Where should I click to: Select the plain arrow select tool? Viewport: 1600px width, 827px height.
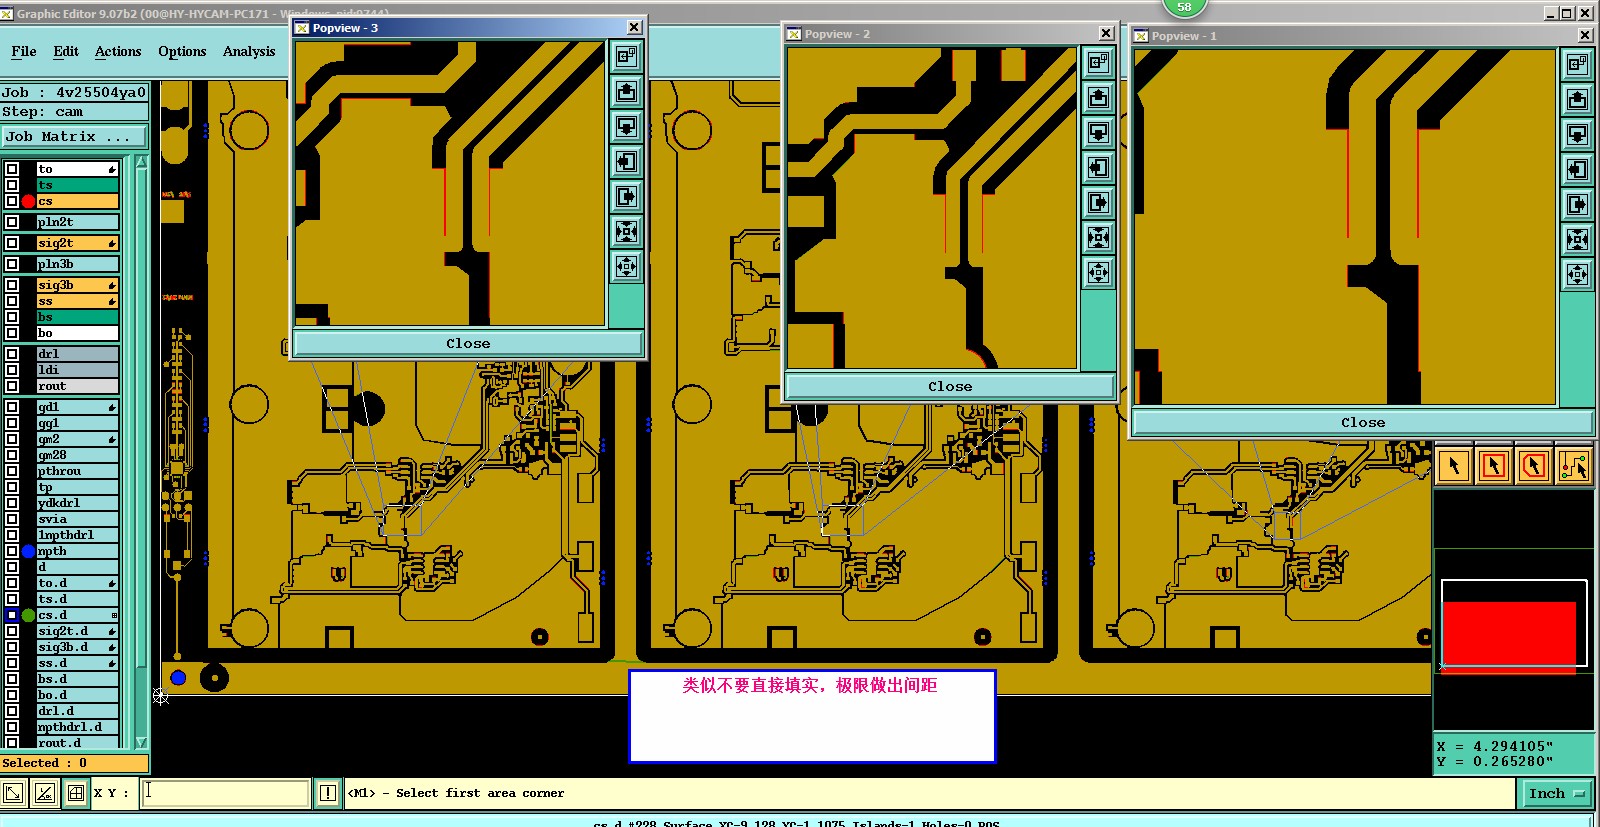[x=1454, y=466]
